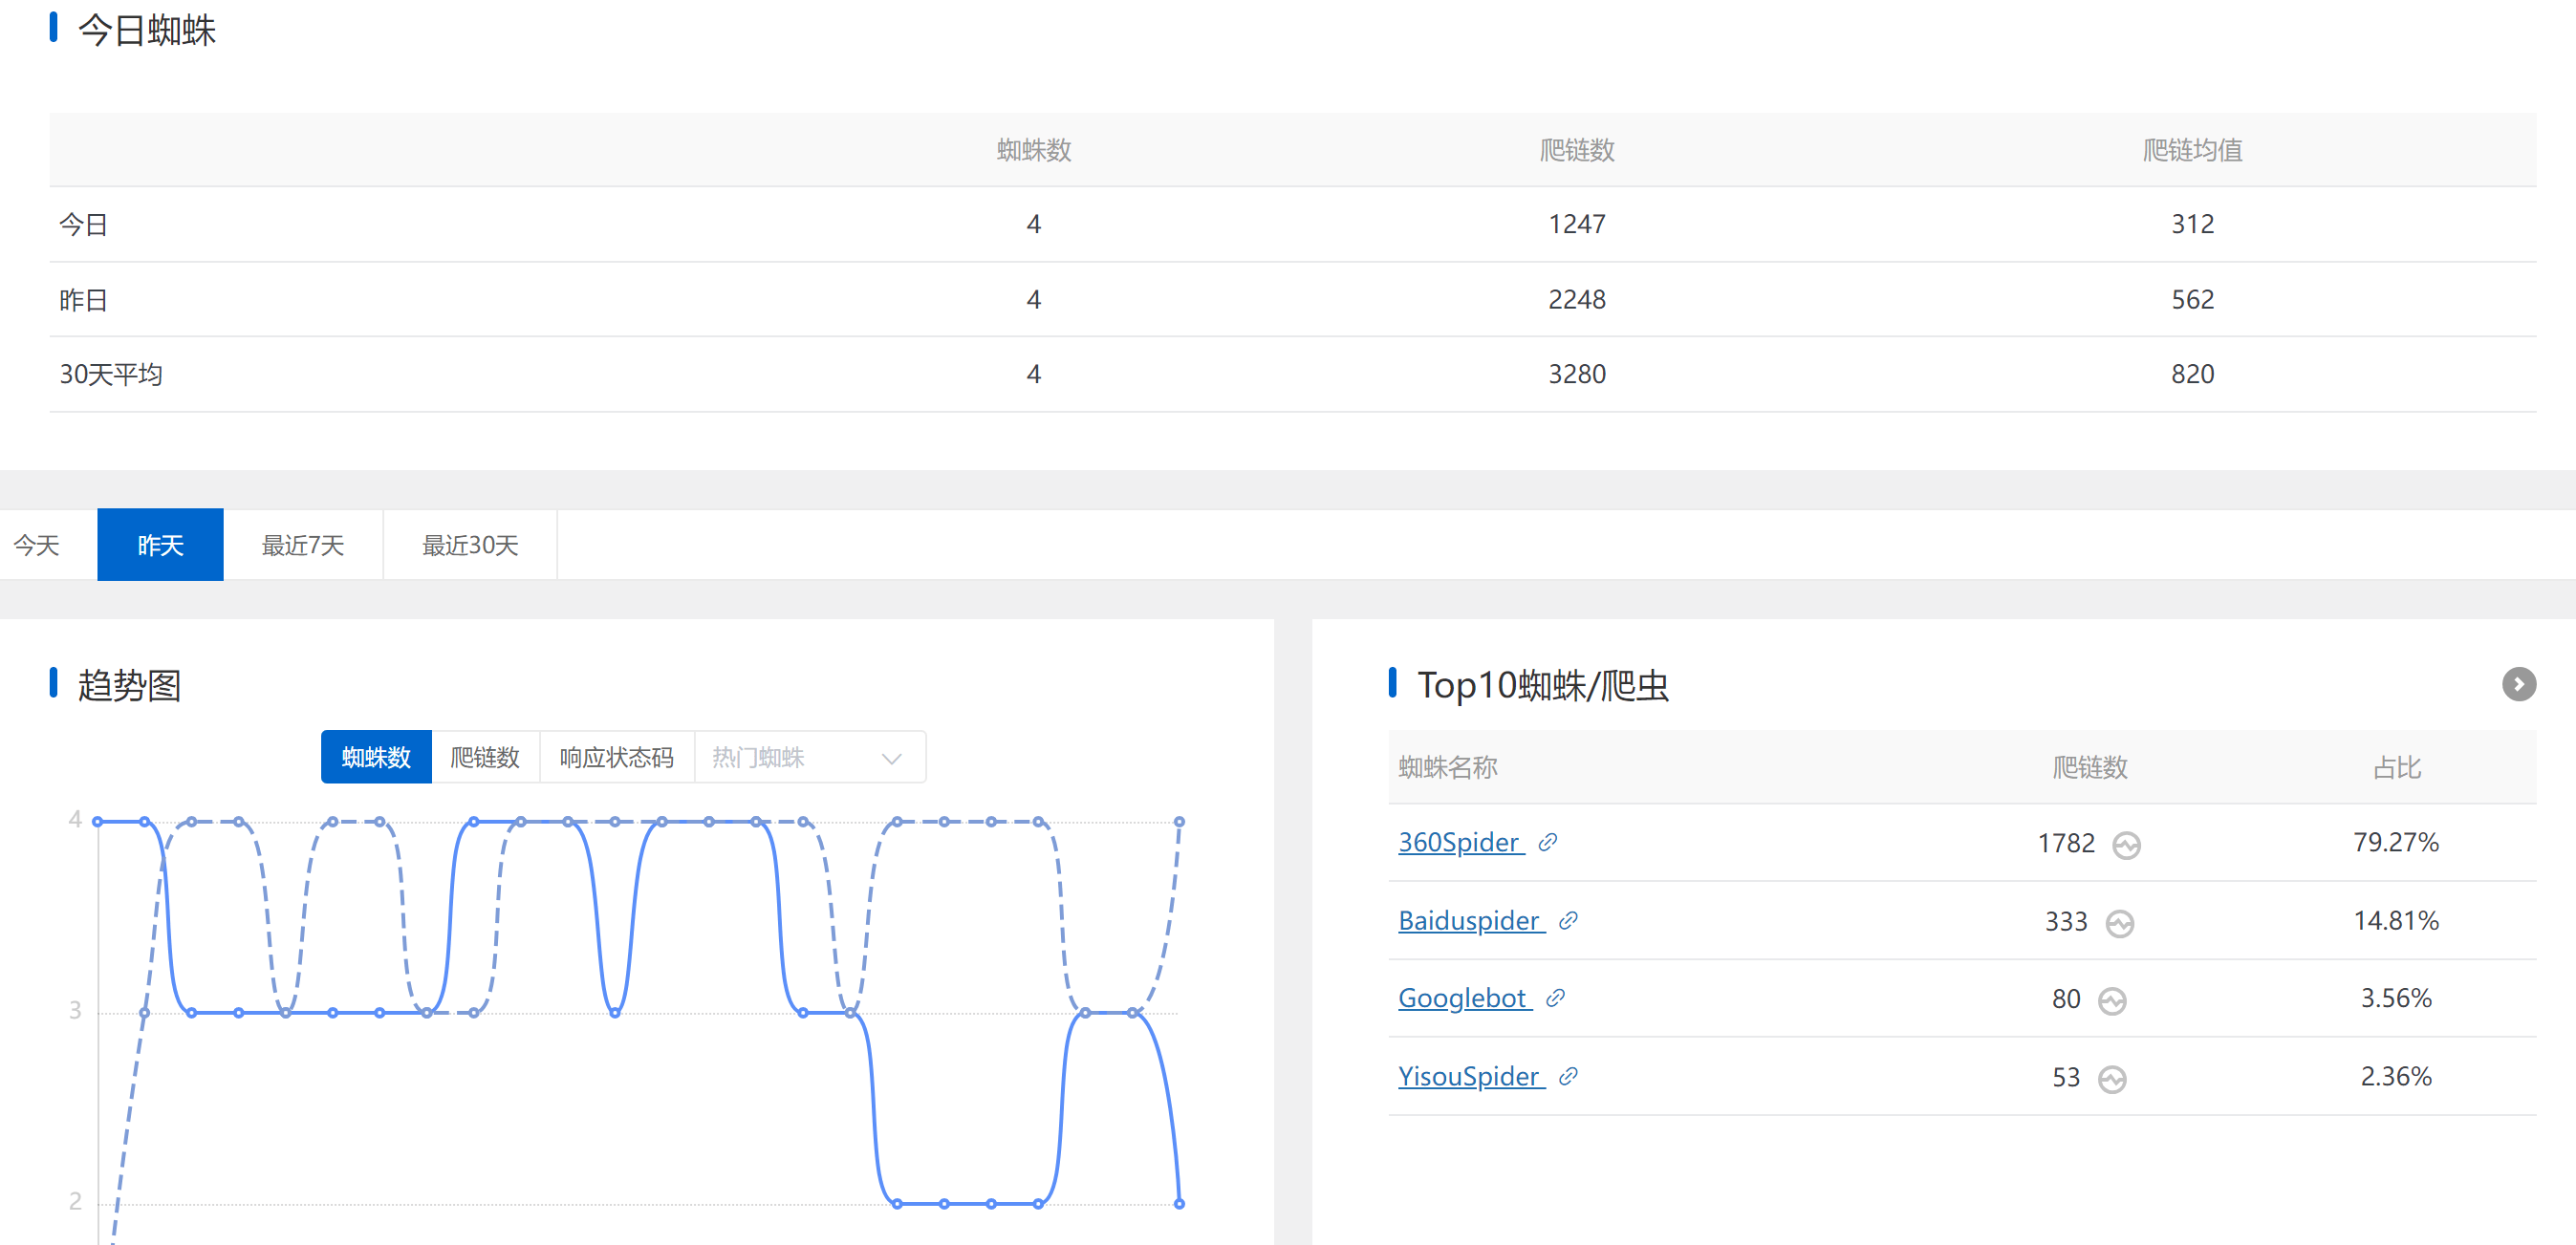This screenshot has width=2576, height=1245.
Task: Open external link icon beside YisouSpider
Action: pos(1568,1076)
